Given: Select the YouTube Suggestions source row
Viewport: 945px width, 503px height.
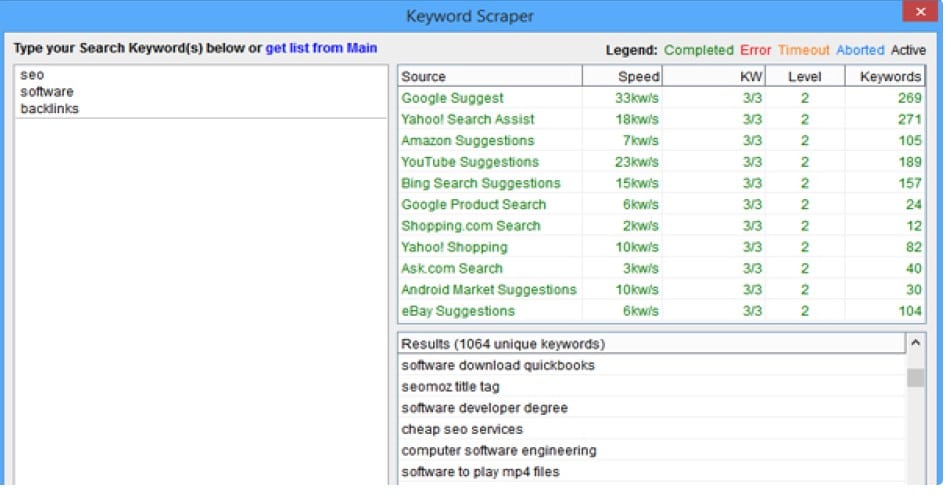Looking at the screenshot, I should click(x=661, y=162).
